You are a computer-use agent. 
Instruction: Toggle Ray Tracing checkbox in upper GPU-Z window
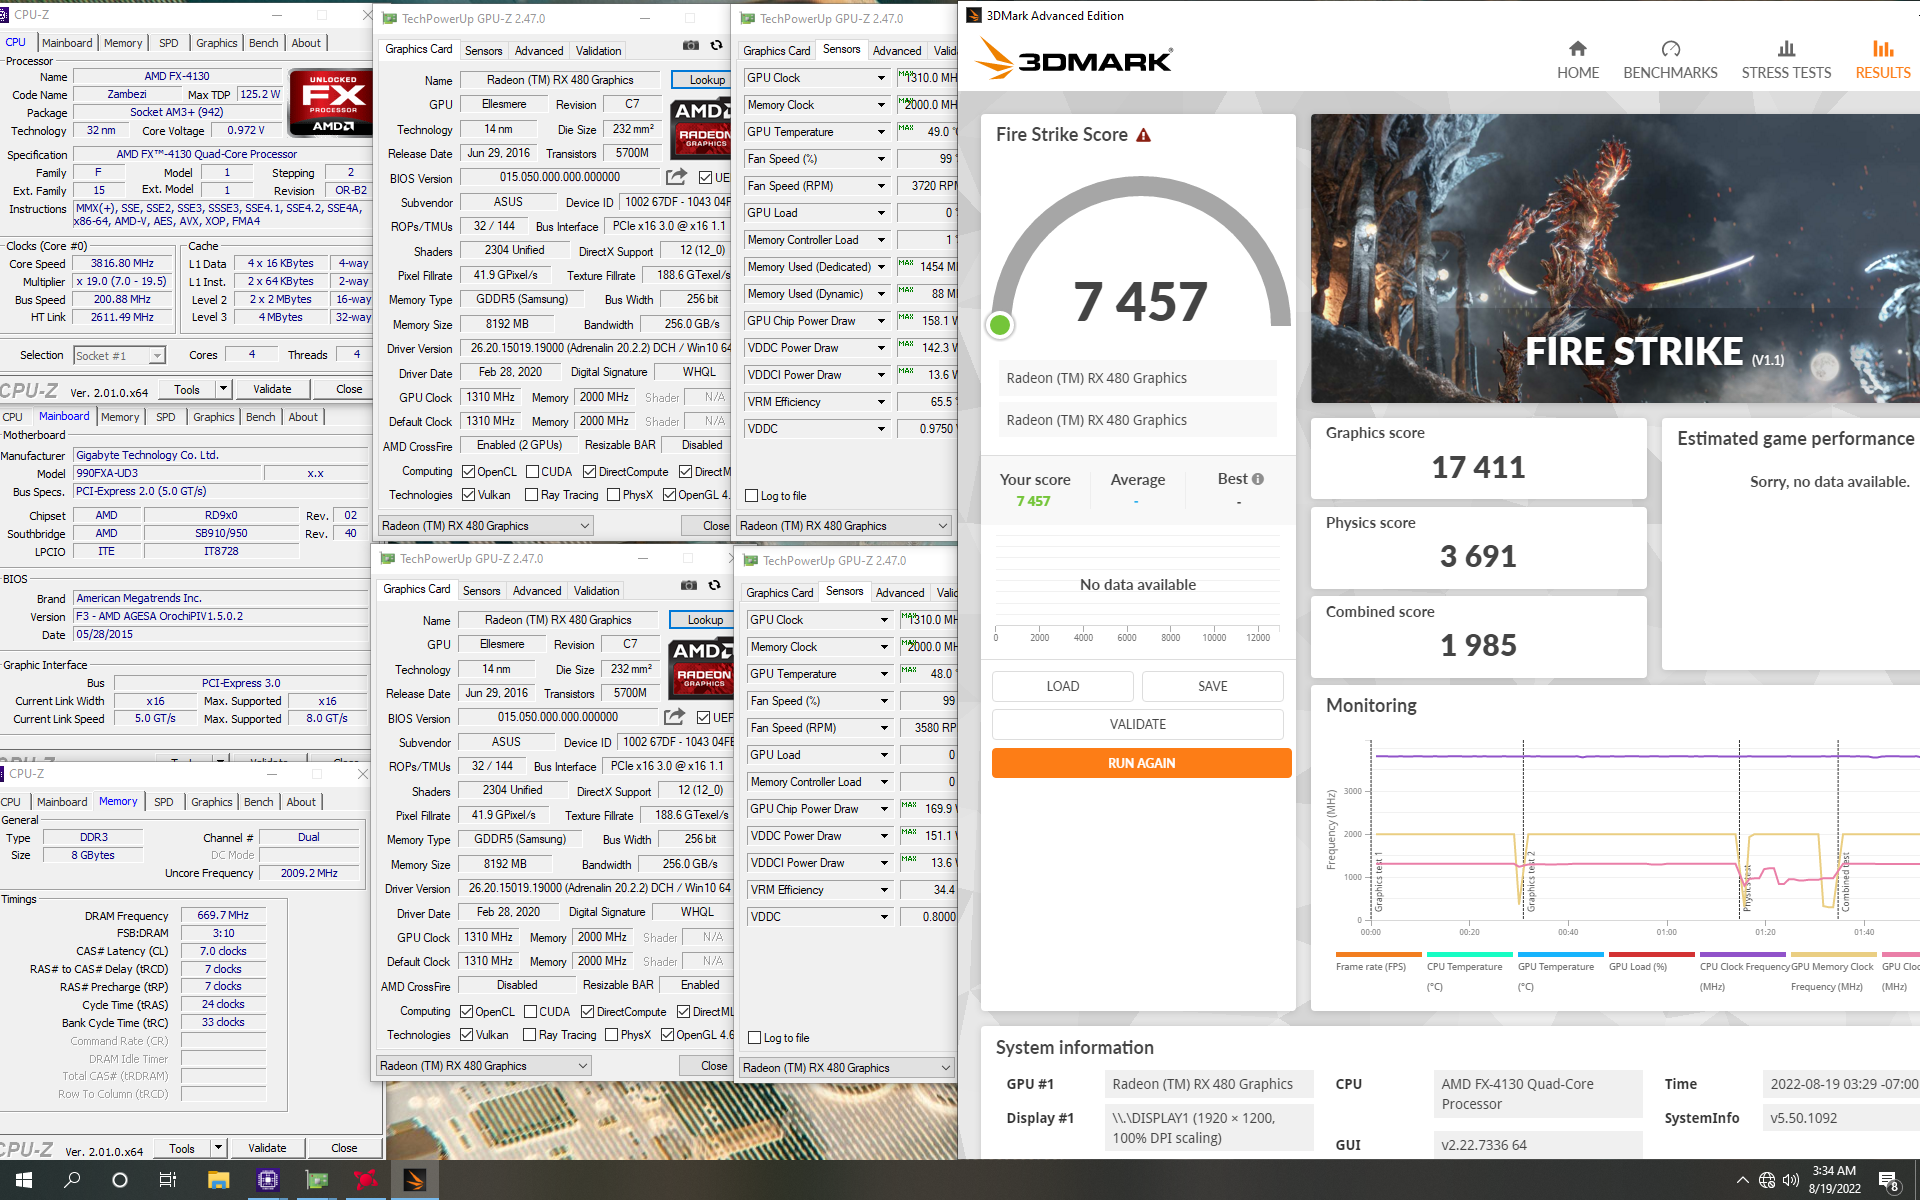pyautogui.click(x=533, y=495)
